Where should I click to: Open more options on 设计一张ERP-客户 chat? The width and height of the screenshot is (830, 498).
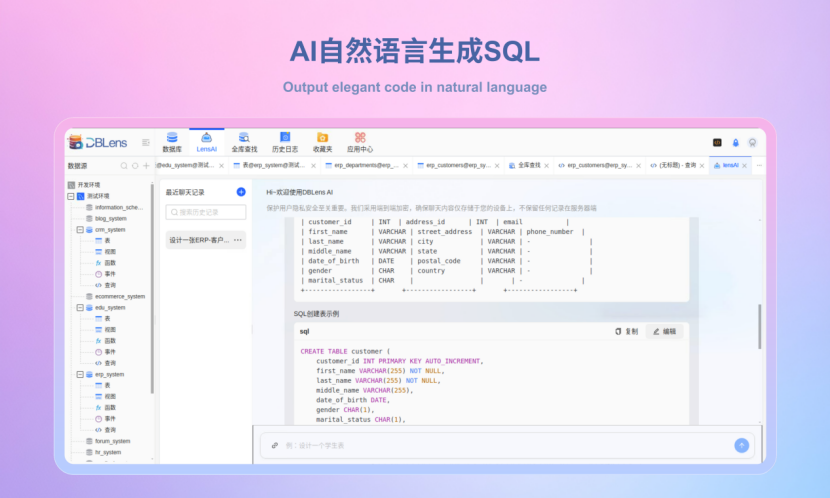pos(238,240)
